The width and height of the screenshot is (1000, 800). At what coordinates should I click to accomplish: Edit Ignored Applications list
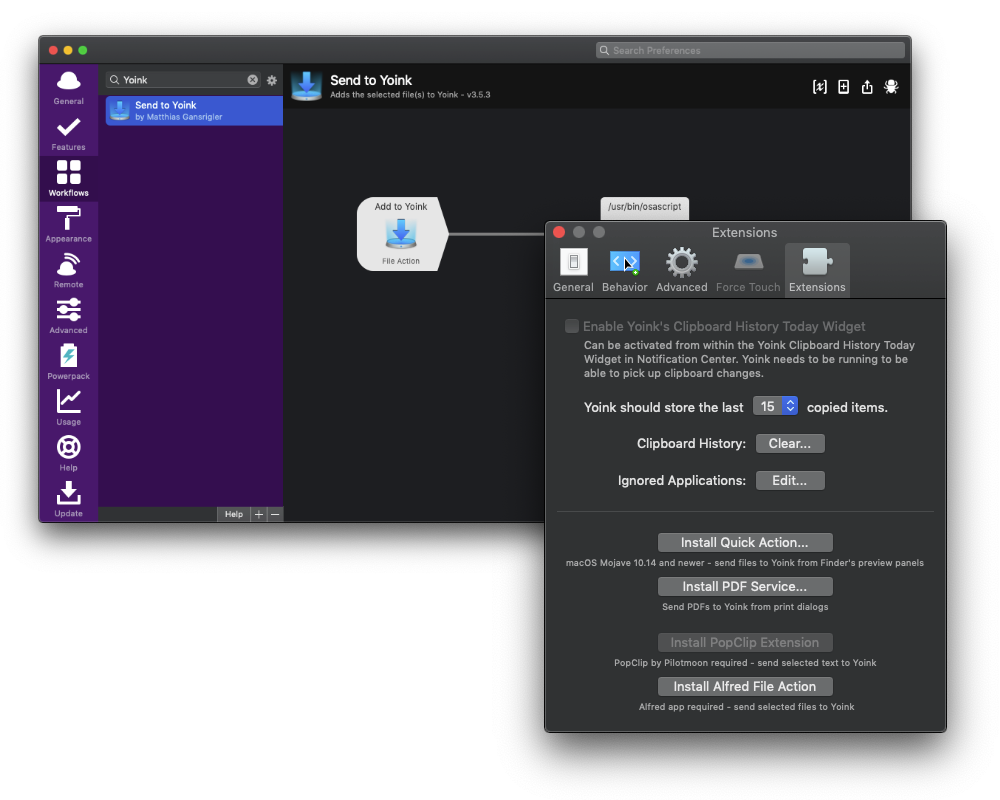point(790,480)
